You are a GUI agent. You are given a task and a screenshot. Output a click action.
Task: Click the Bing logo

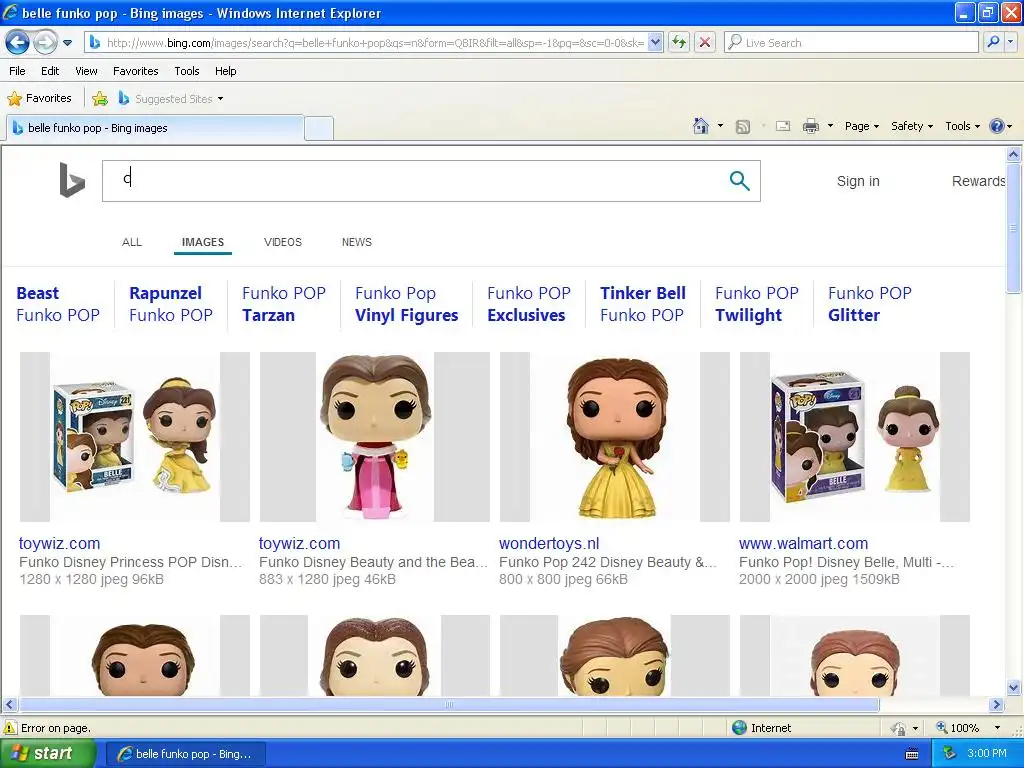(x=72, y=180)
